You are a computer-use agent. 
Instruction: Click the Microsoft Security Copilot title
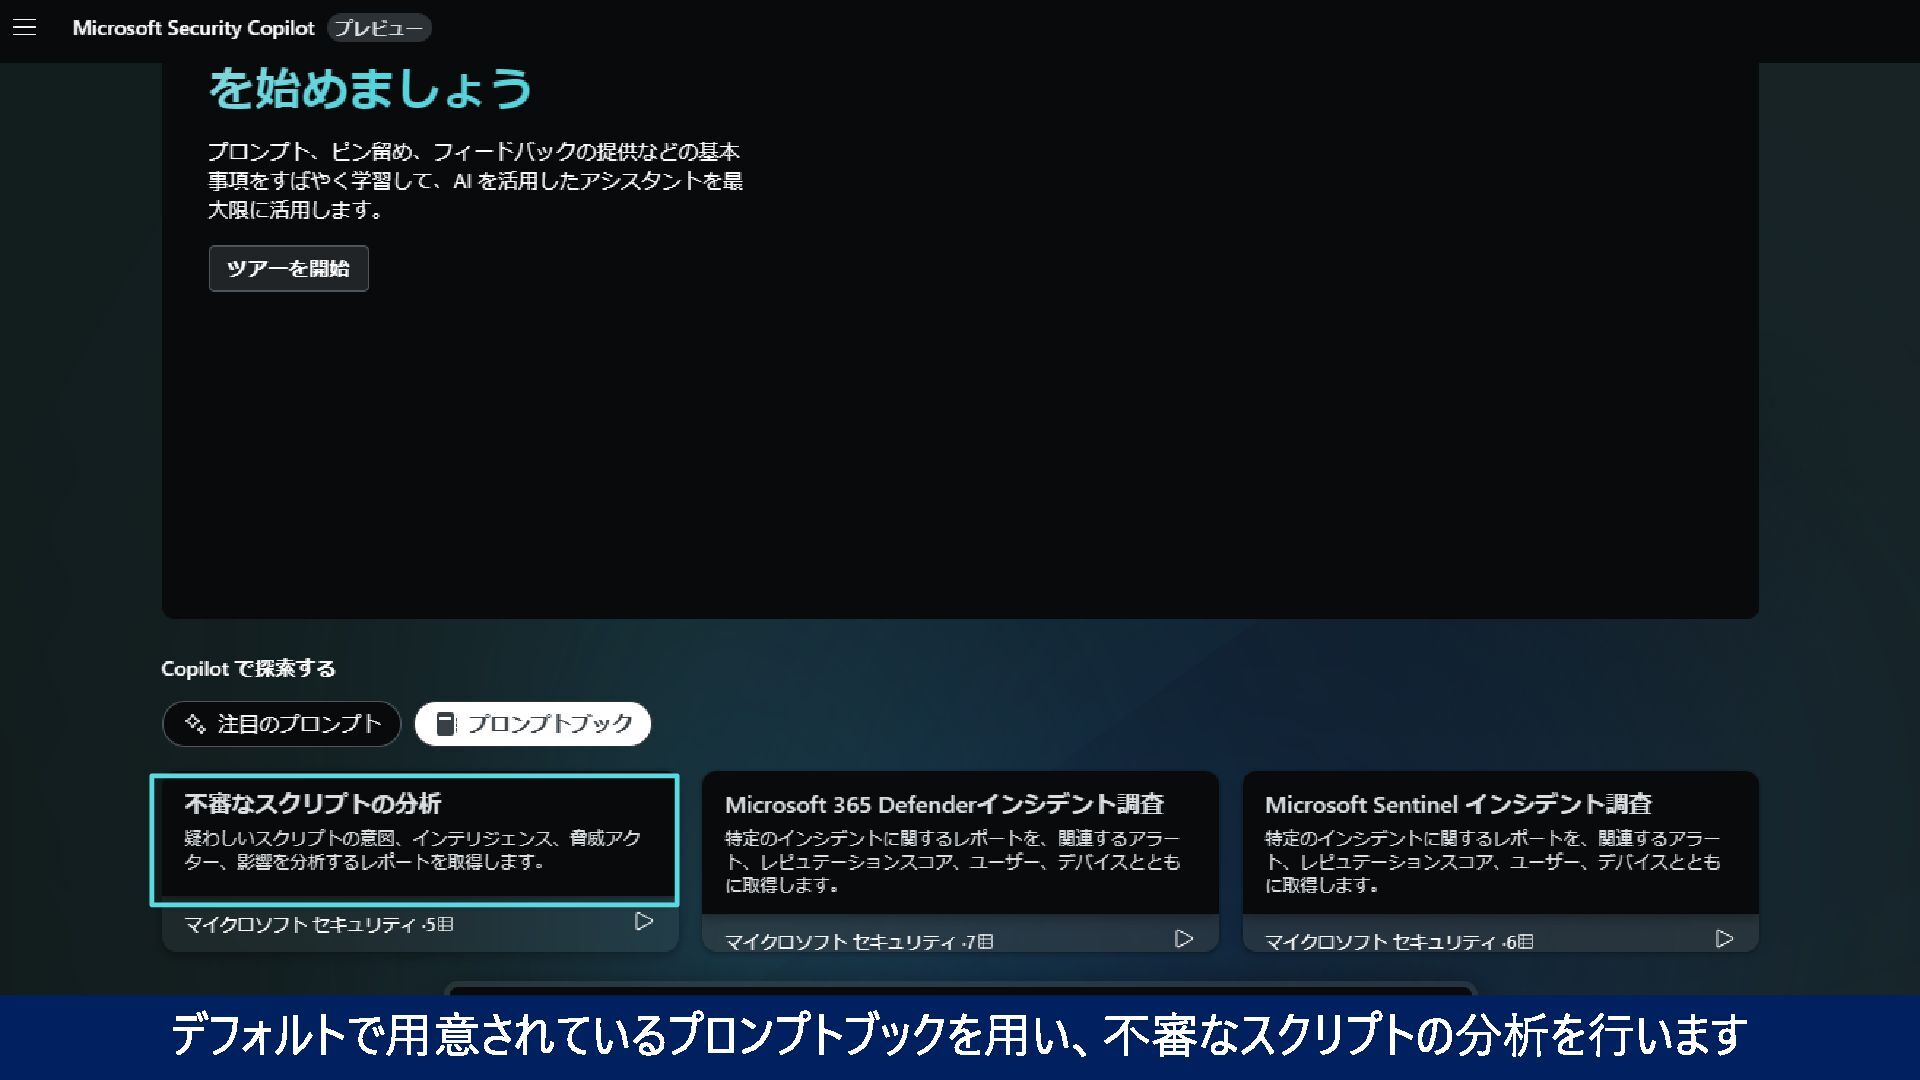coord(193,28)
